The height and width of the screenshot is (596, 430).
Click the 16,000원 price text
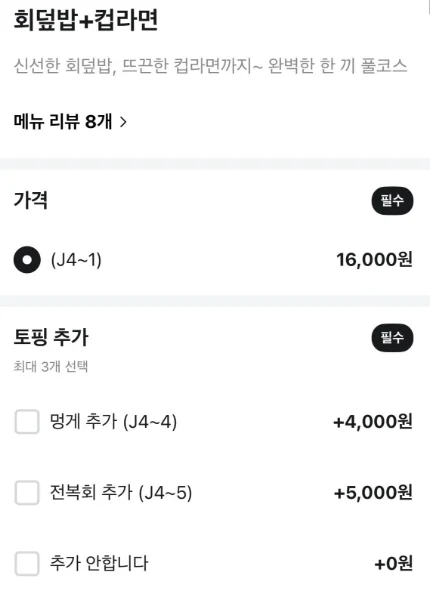[374, 260]
